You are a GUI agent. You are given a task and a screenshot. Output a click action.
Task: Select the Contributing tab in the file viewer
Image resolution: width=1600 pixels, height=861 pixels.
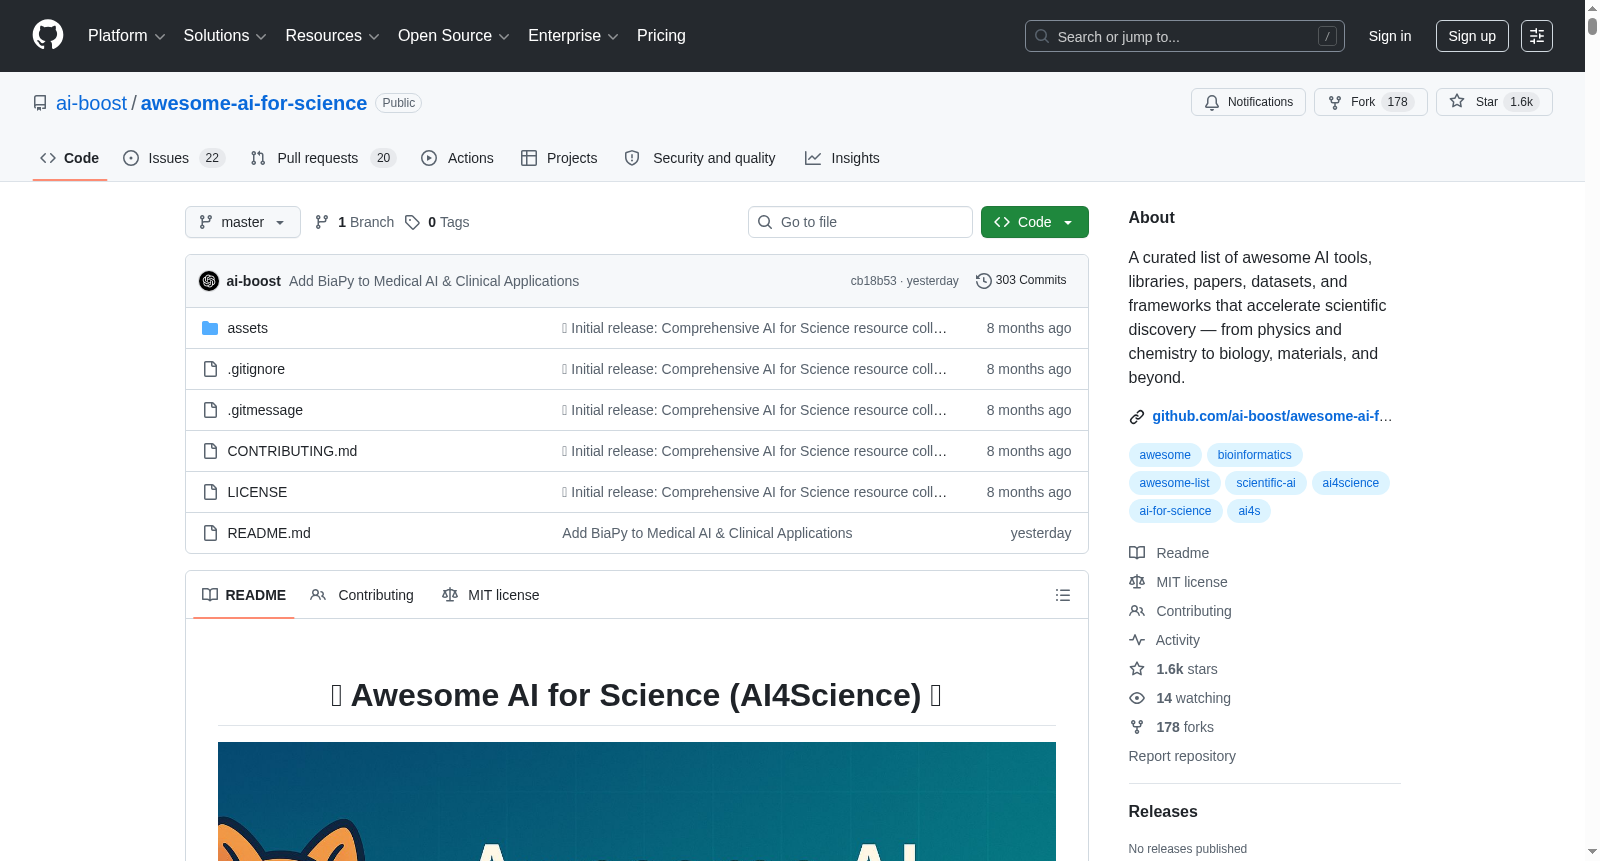click(x=362, y=595)
